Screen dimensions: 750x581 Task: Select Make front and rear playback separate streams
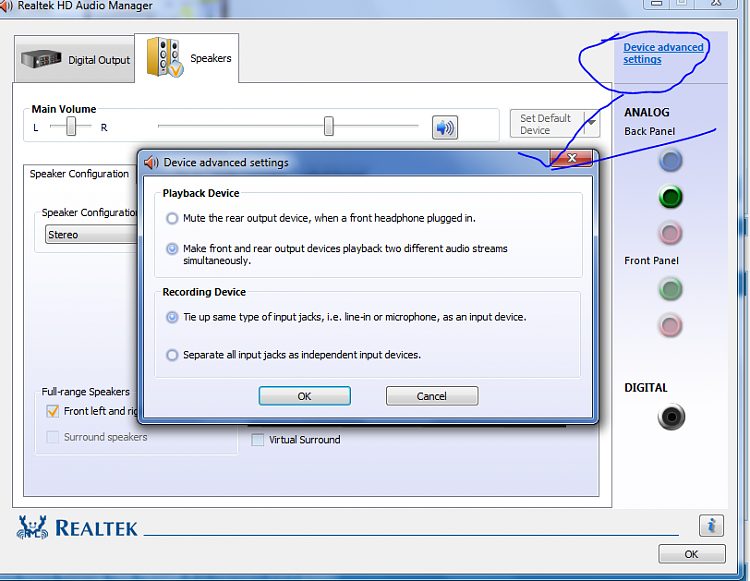click(172, 249)
